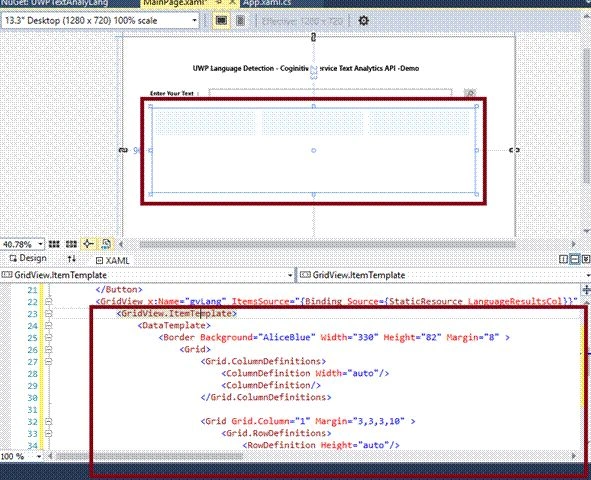
Task: Swap Design and XAML panes arrows
Action: [x=72, y=259]
